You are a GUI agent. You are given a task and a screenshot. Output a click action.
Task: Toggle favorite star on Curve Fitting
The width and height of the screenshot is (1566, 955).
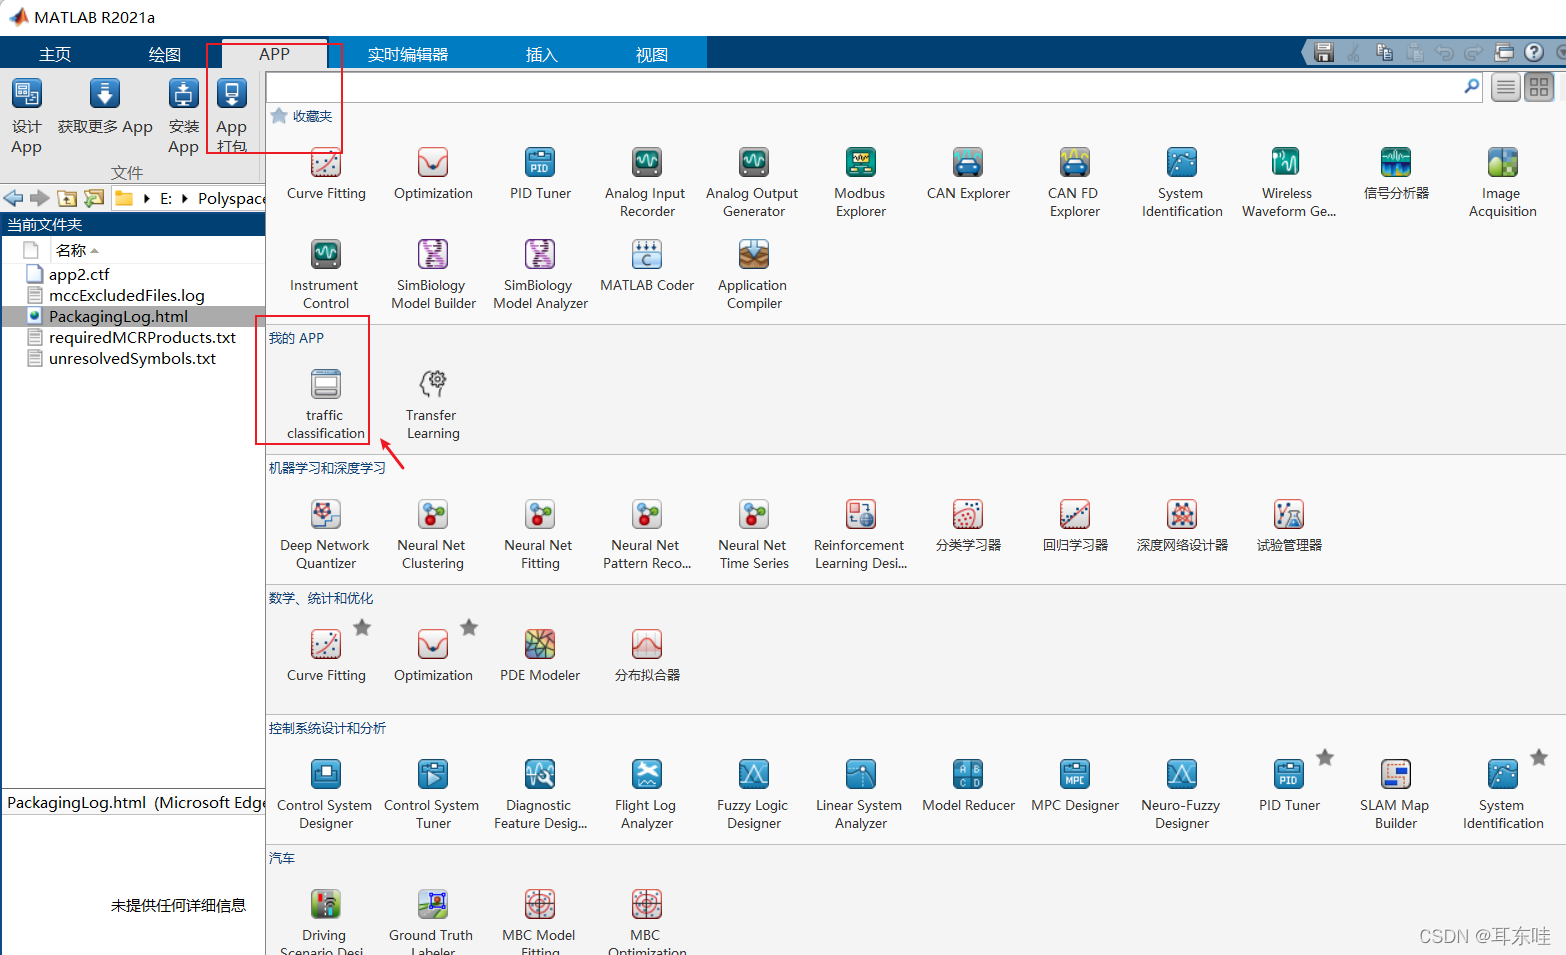(362, 628)
